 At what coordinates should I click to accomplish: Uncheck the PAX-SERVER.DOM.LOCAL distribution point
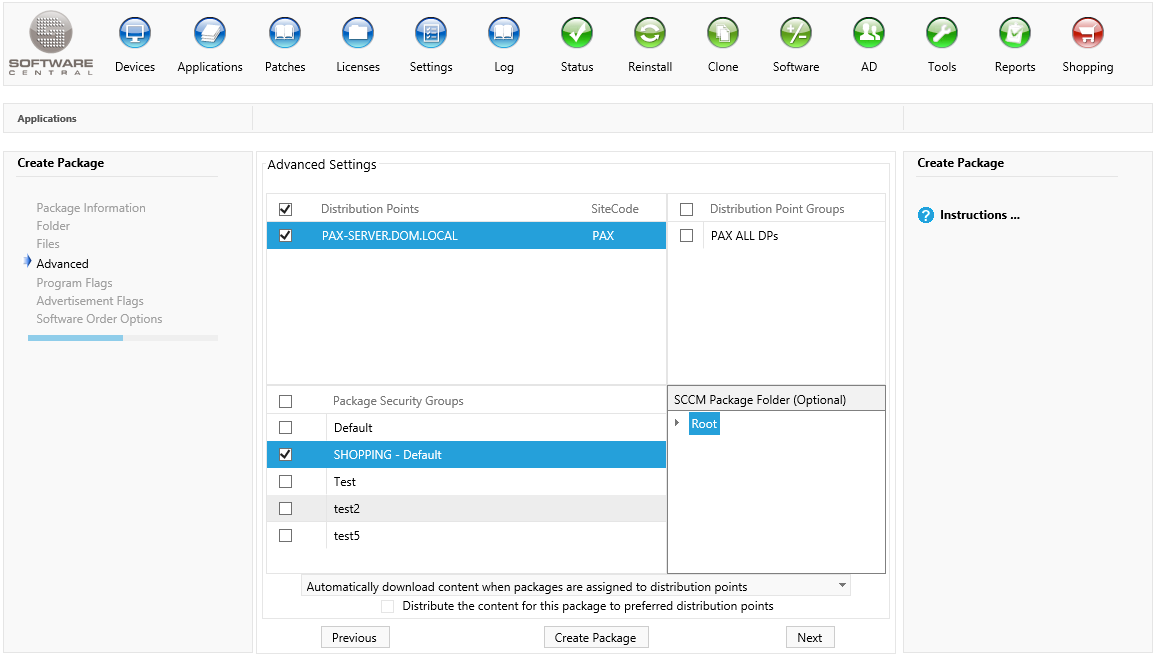point(286,236)
